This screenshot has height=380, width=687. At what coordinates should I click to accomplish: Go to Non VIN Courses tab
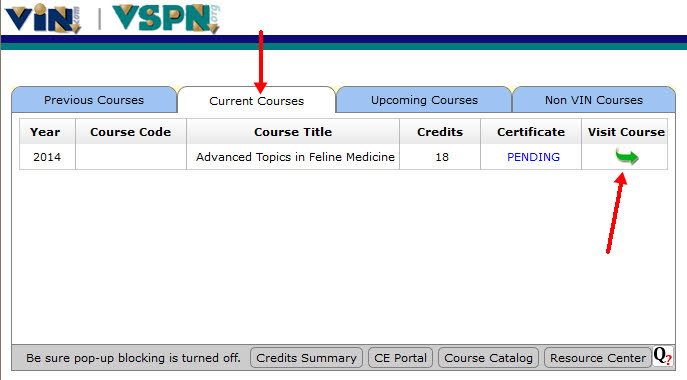pyautogui.click(x=594, y=100)
